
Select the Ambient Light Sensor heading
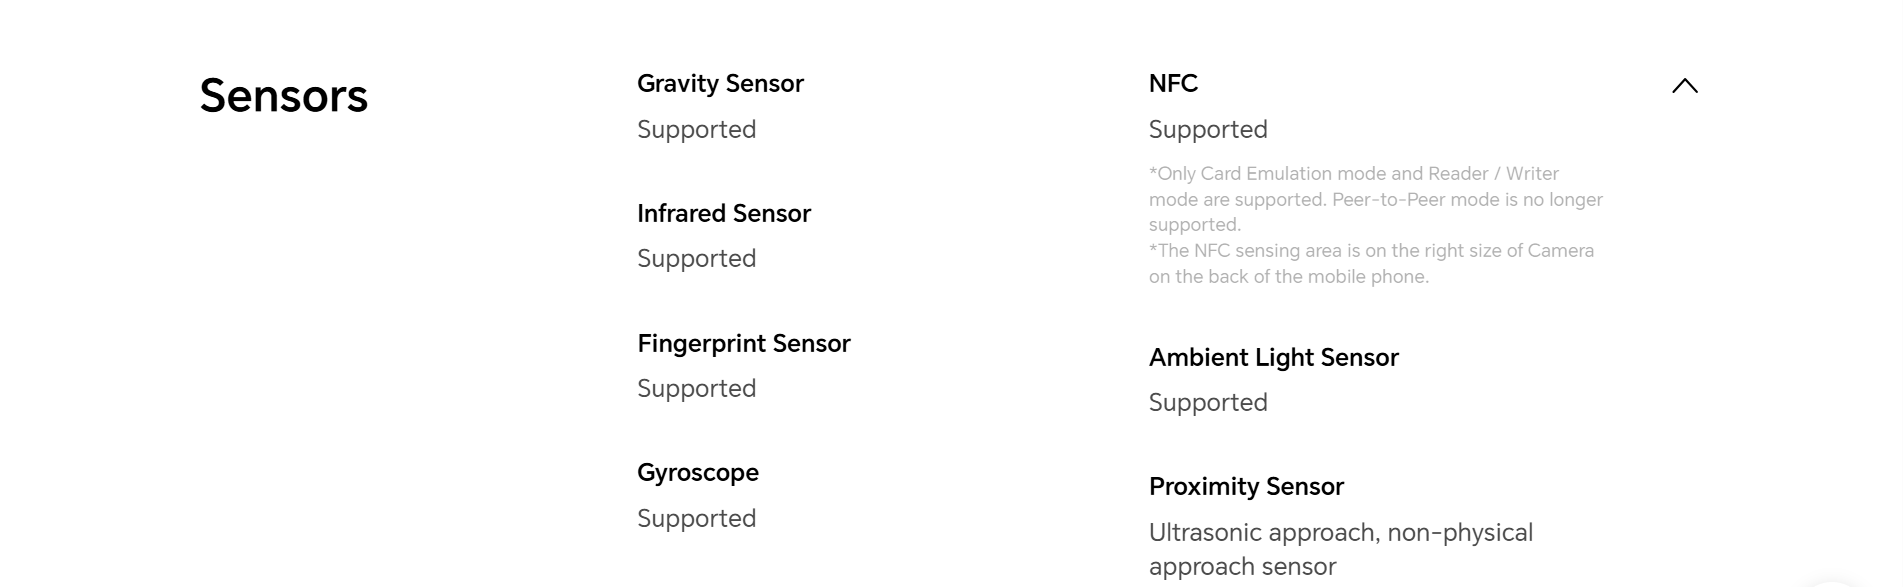pos(1273,358)
